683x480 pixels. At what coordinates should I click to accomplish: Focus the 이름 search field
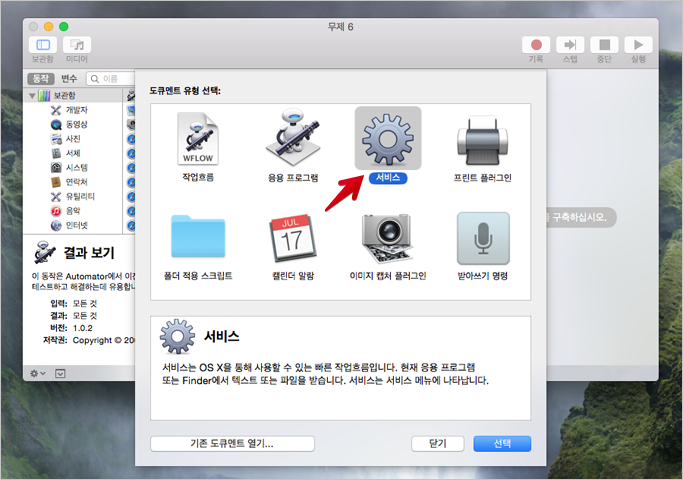(111, 78)
